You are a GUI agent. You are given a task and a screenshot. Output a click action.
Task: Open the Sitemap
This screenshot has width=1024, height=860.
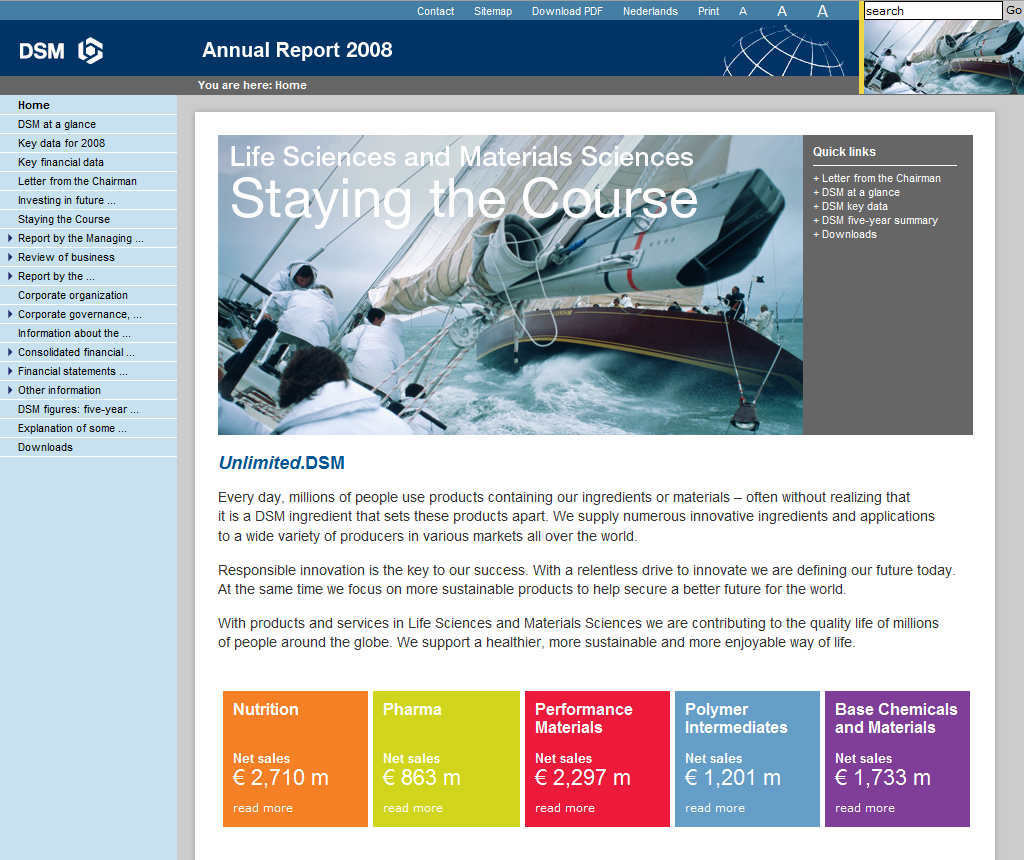point(493,11)
